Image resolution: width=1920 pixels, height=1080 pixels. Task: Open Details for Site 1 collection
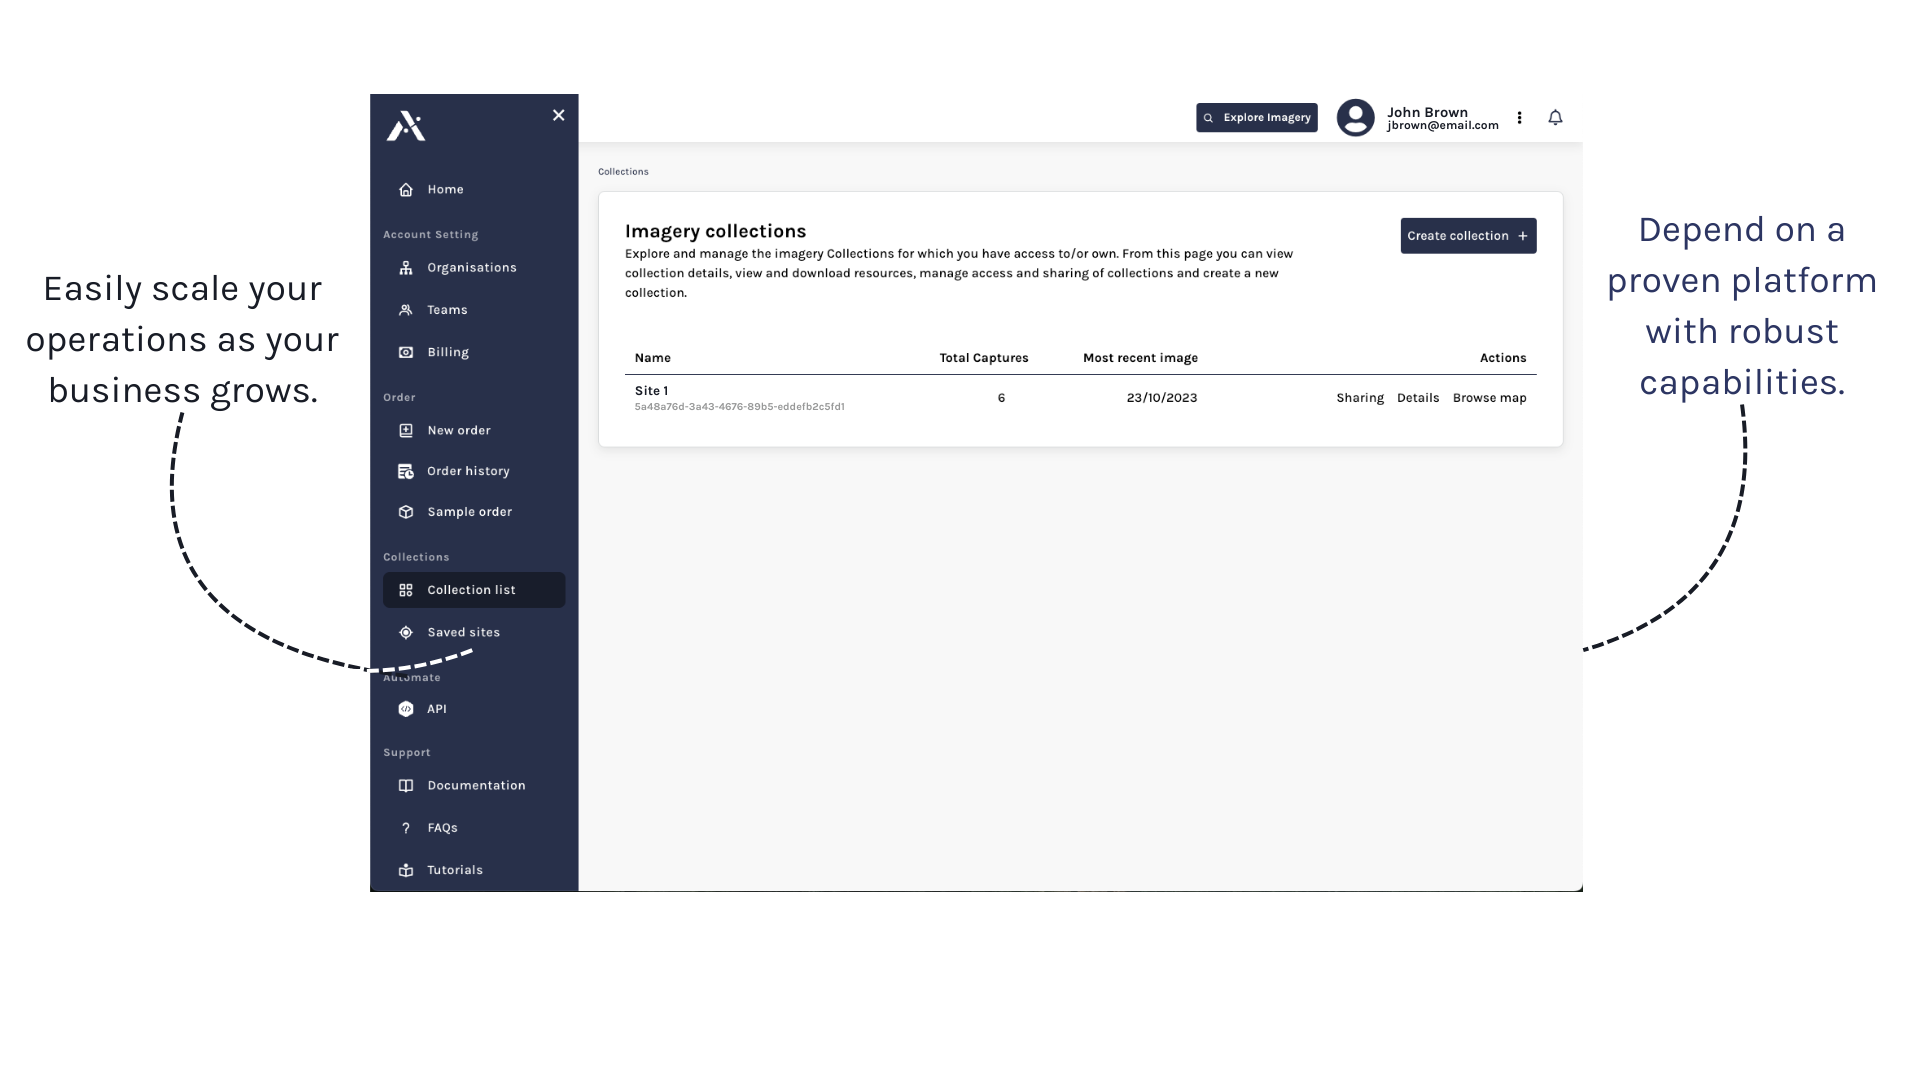(x=1418, y=398)
